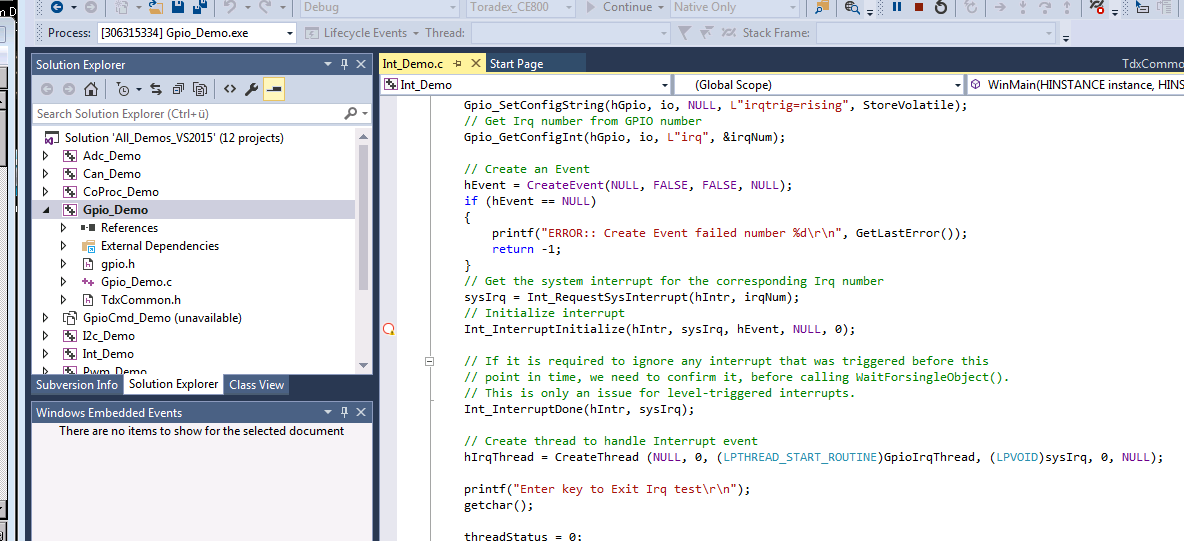Collapse the Gpio_Demo project node

[45, 210]
